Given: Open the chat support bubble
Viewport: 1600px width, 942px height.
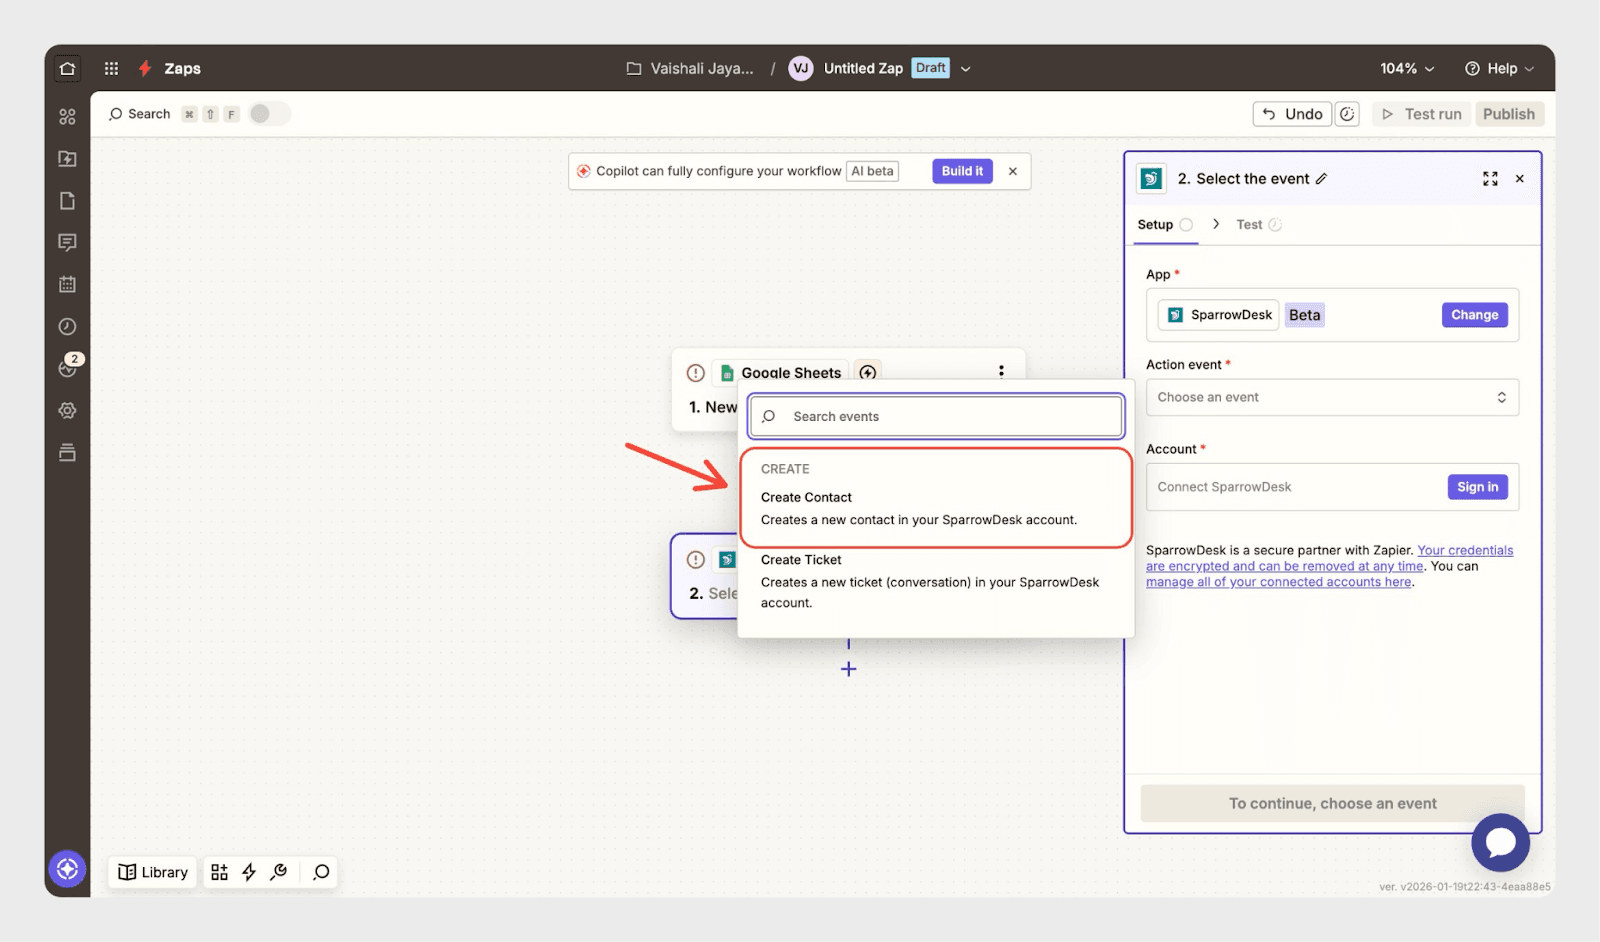Looking at the screenshot, I should tap(1499, 842).
